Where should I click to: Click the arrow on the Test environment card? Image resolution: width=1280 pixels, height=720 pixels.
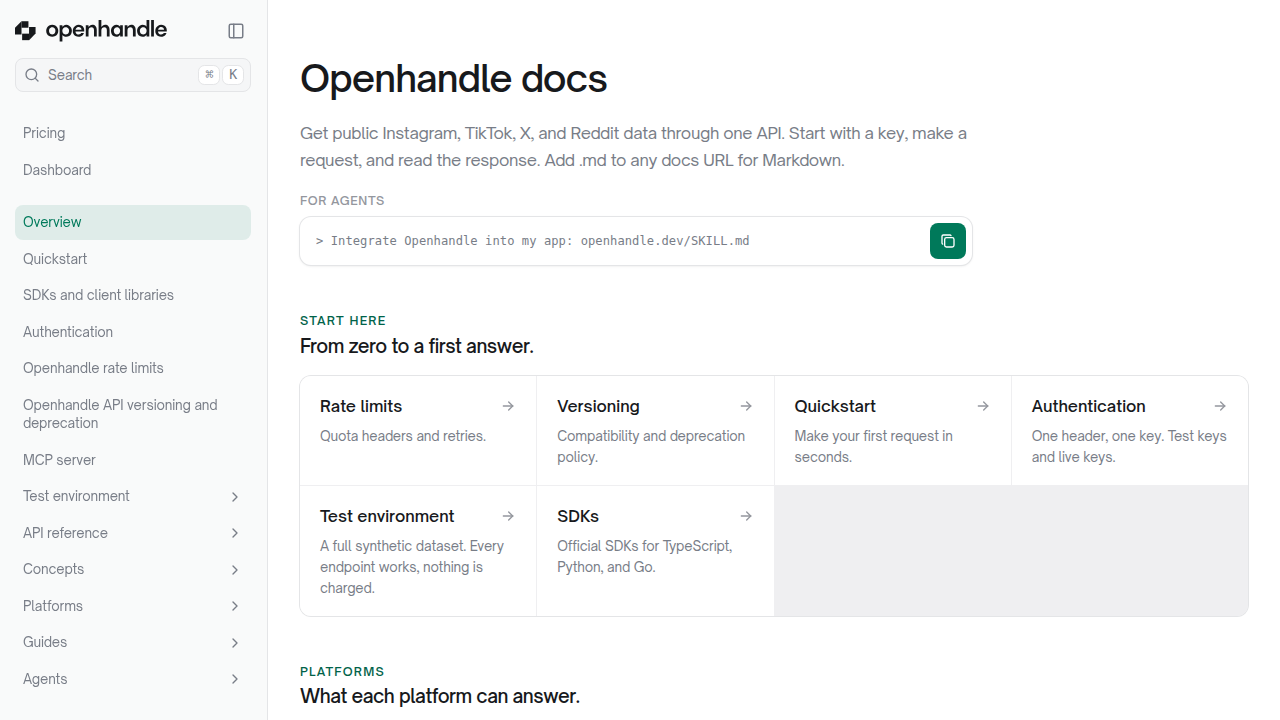click(508, 516)
